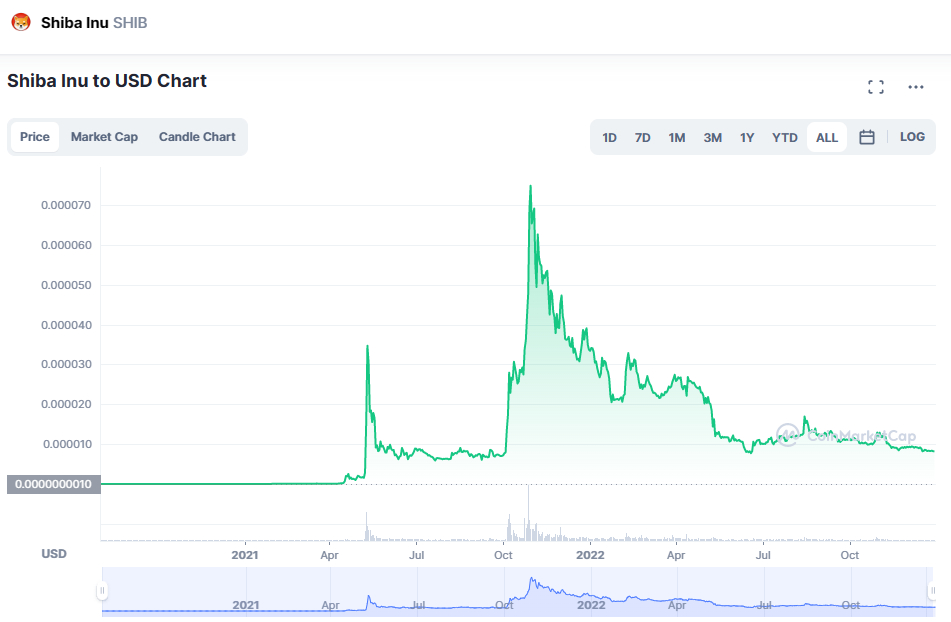Image resolution: width=951 pixels, height=622 pixels.
Task: Grab the left range slider handle
Action: click(102, 591)
